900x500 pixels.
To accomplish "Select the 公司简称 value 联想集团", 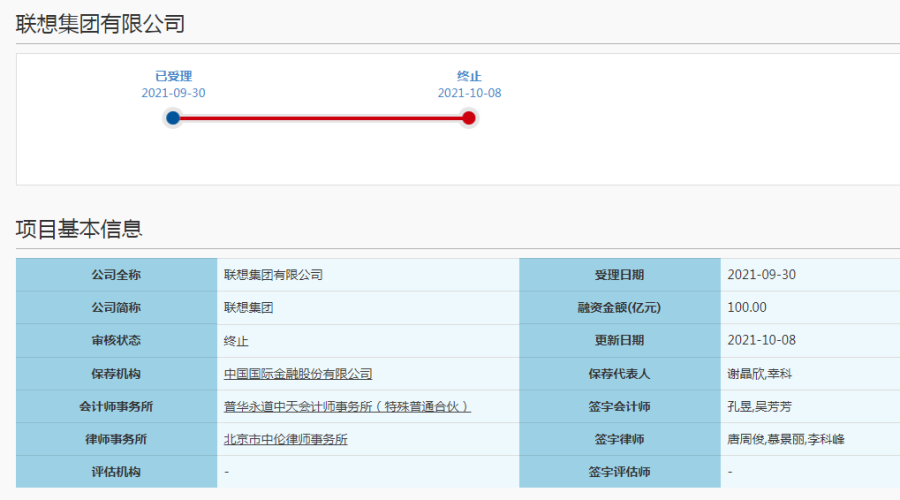I will click(x=248, y=308).
